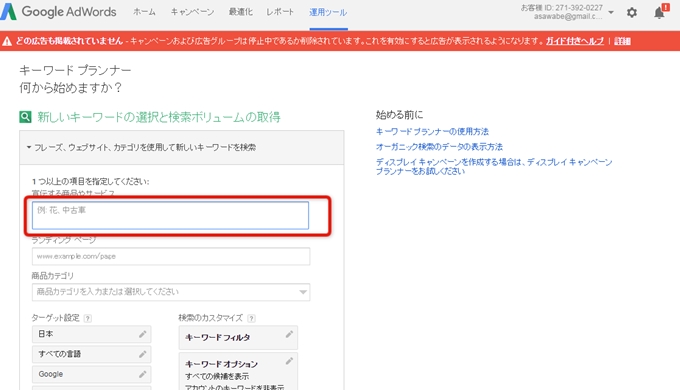Image resolution: width=680 pixels, height=390 pixels.
Task: Select the 運用ツール tab
Action: (328, 12)
